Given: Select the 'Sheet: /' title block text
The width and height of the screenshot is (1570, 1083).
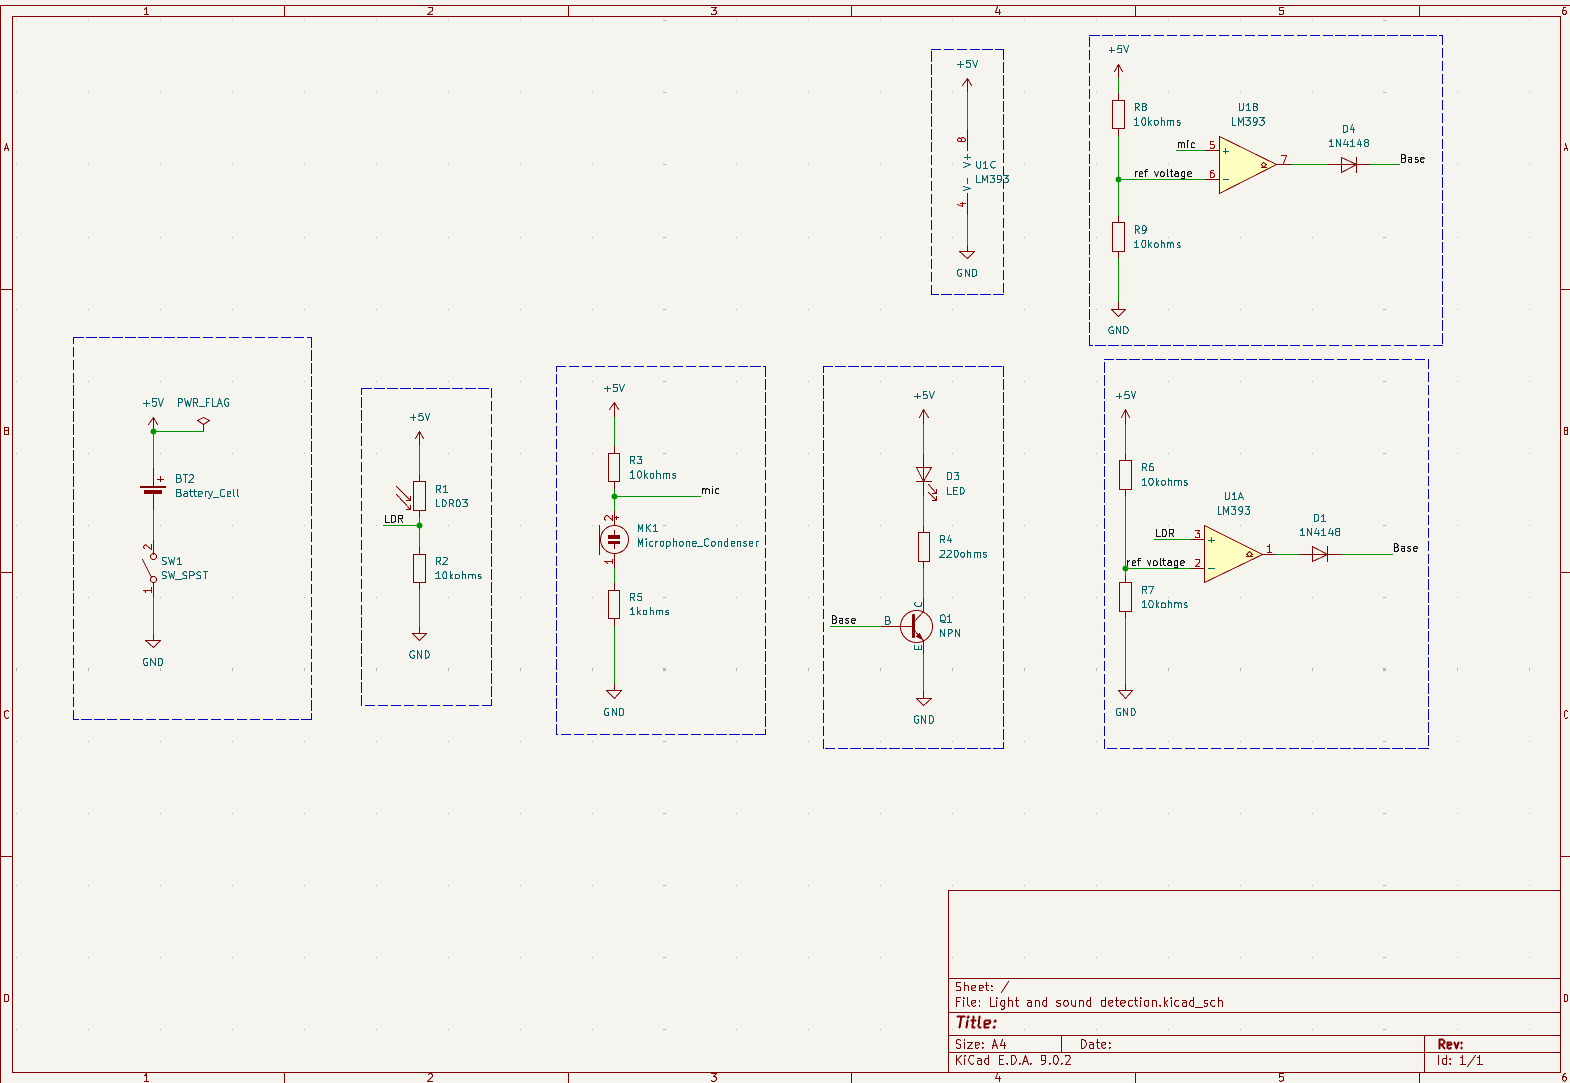Looking at the screenshot, I should (982, 986).
